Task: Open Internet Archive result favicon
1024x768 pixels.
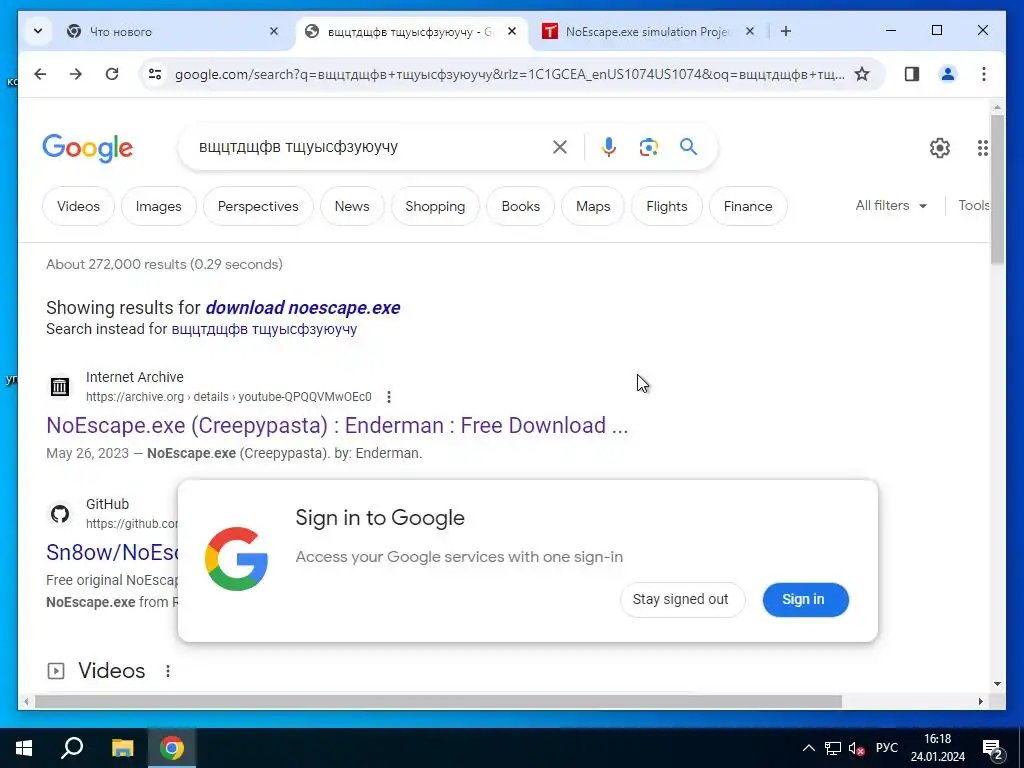Action: (59, 387)
